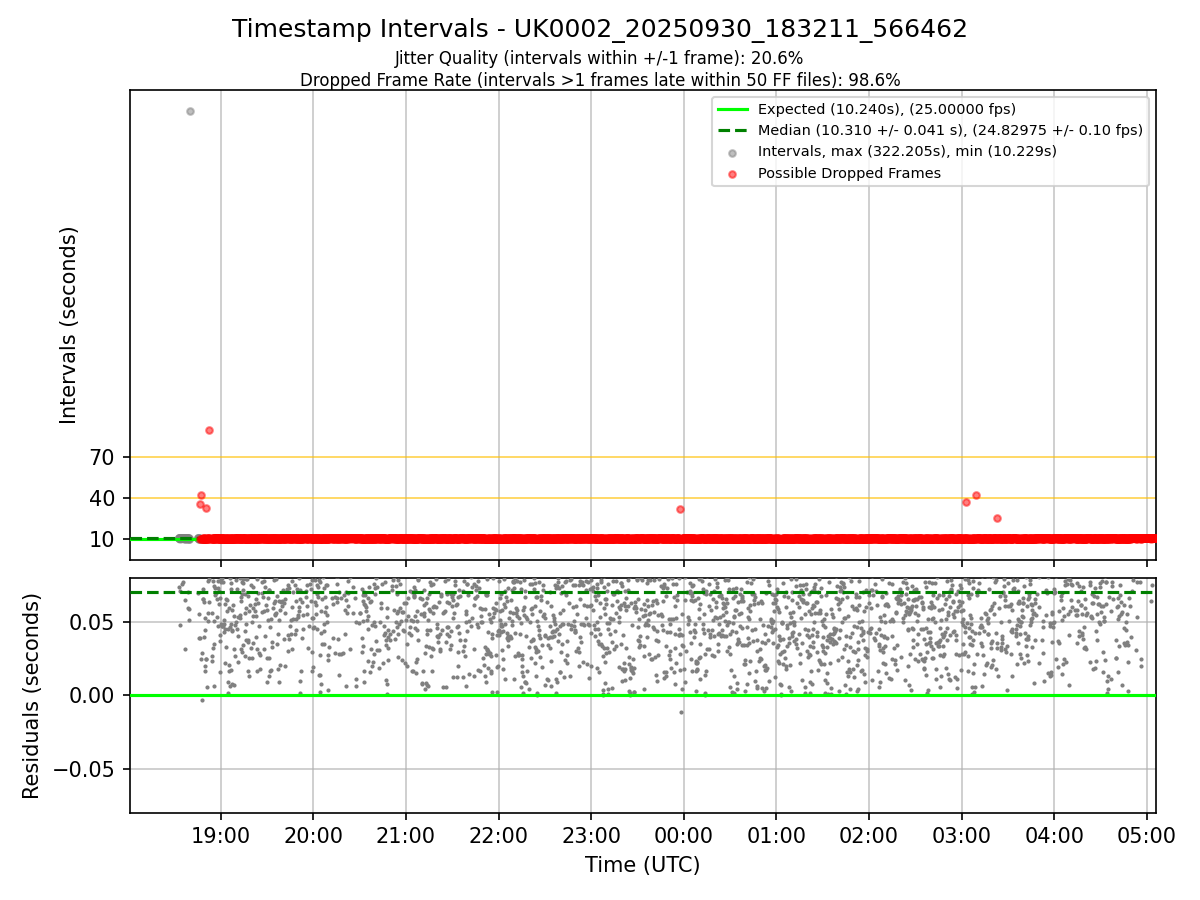
Task: Click the 'Intervals (seconds)' y-axis label
Action: click(x=68, y=325)
